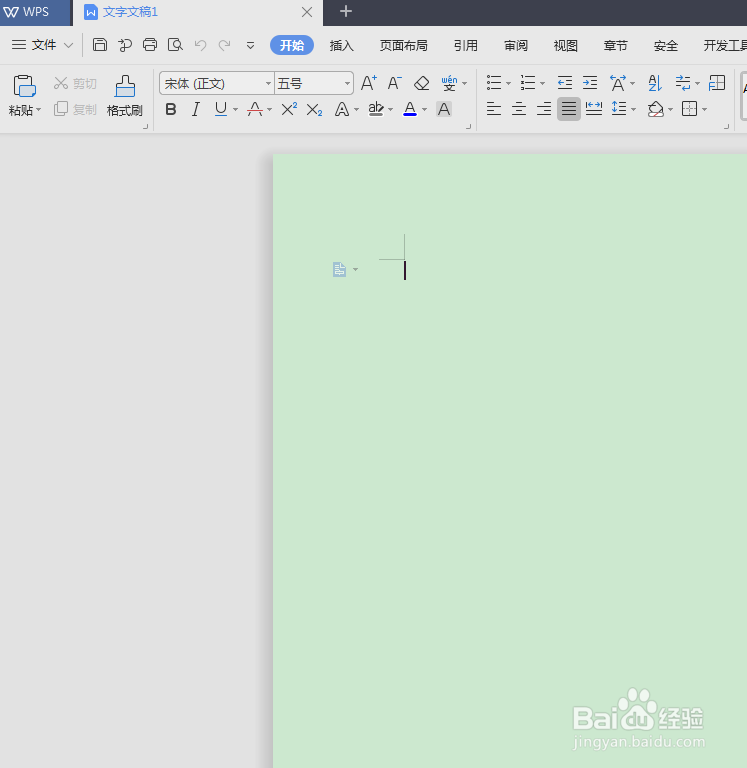747x768 pixels.
Task: Decrease font size with A- icon
Action: point(394,83)
